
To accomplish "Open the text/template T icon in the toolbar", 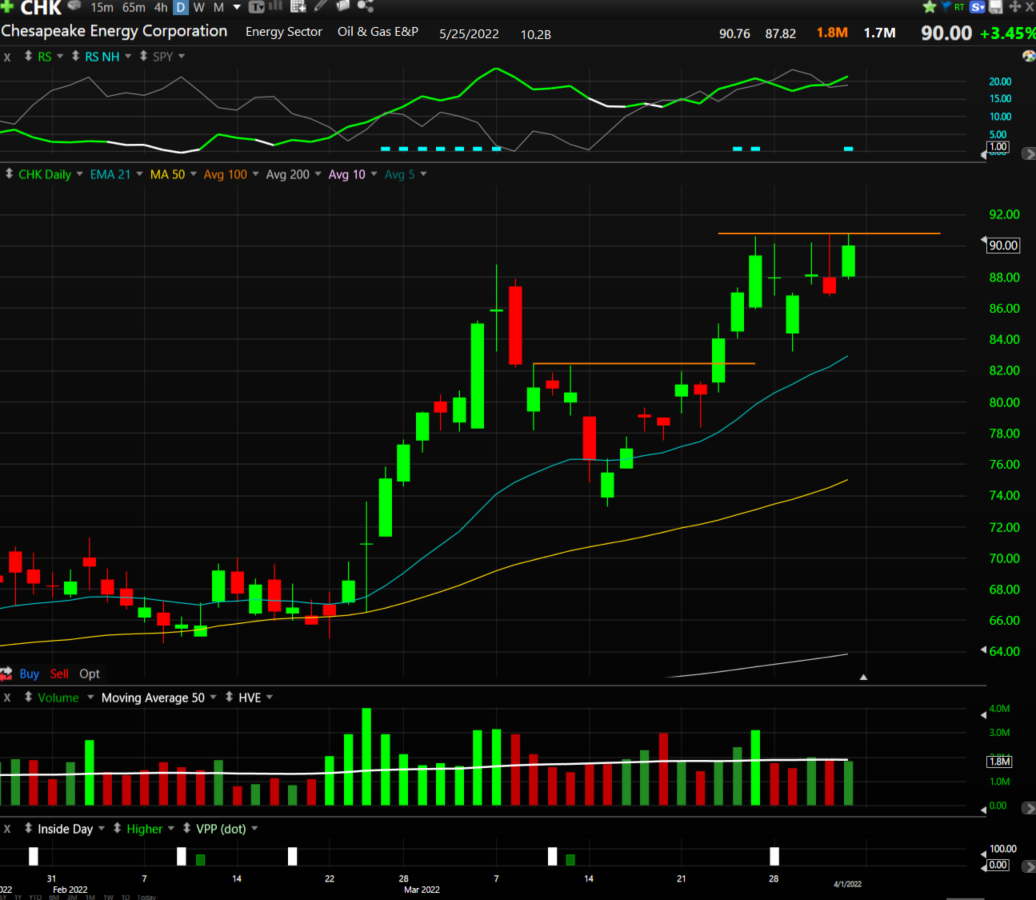I will coord(256,7).
